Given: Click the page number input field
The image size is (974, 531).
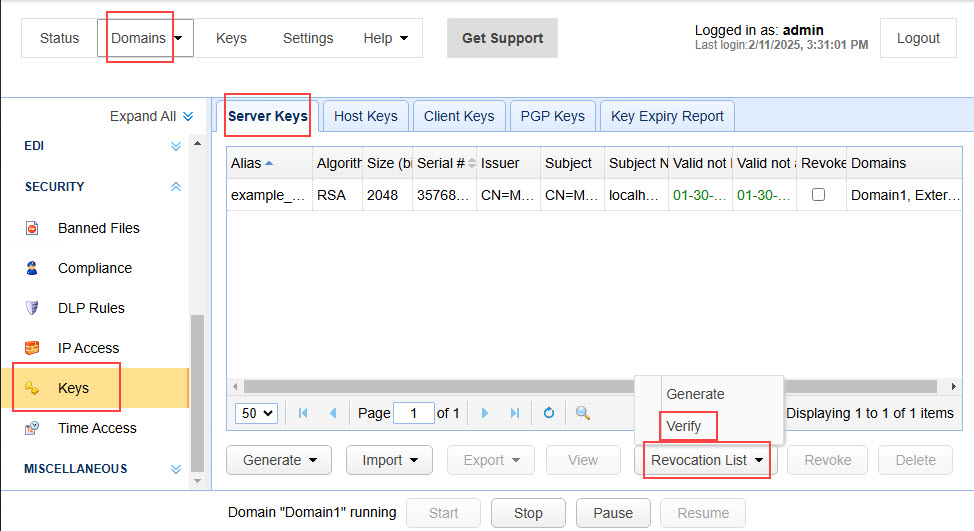Looking at the screenshot, I should point(413,413).
